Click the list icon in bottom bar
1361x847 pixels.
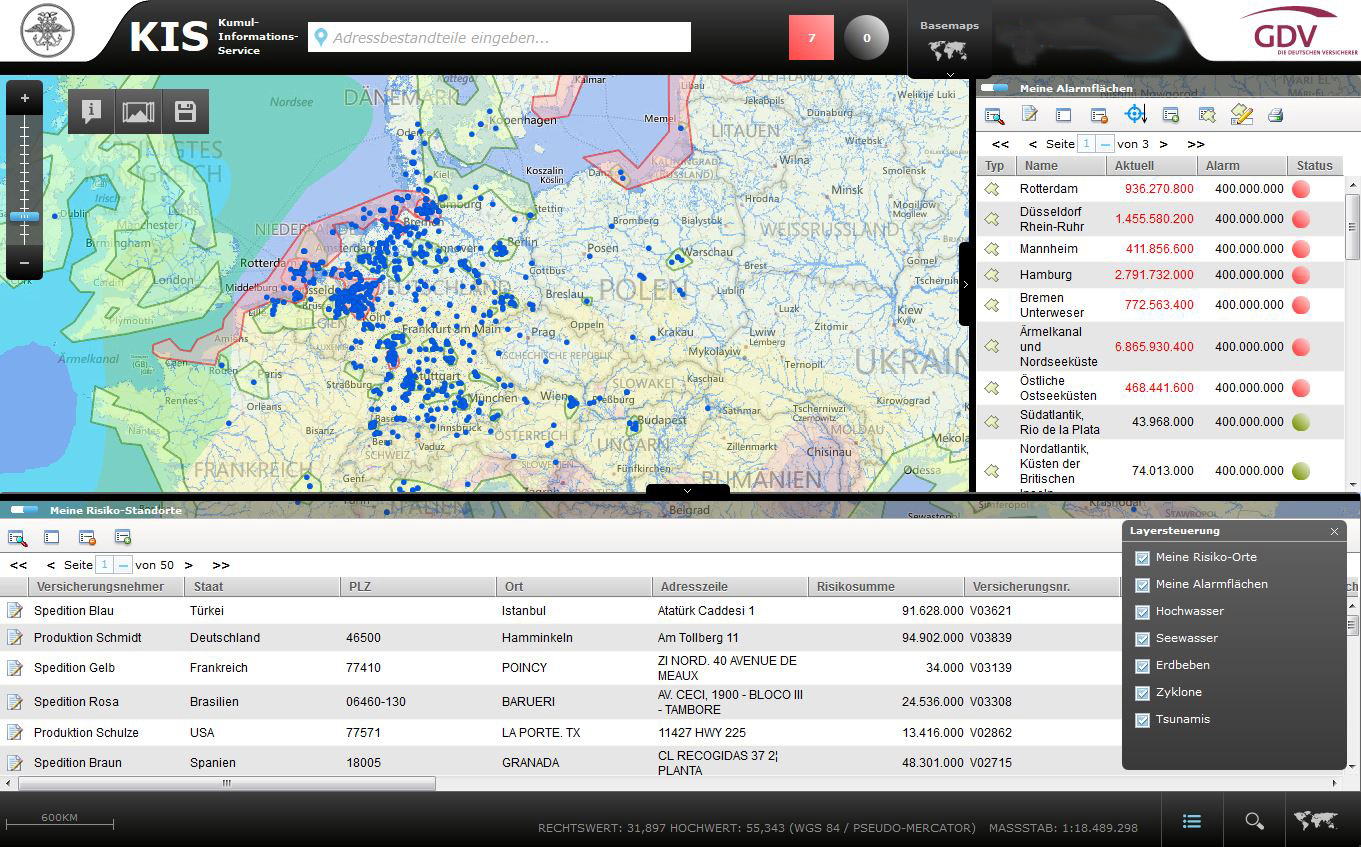click(x=1191, y=821)
